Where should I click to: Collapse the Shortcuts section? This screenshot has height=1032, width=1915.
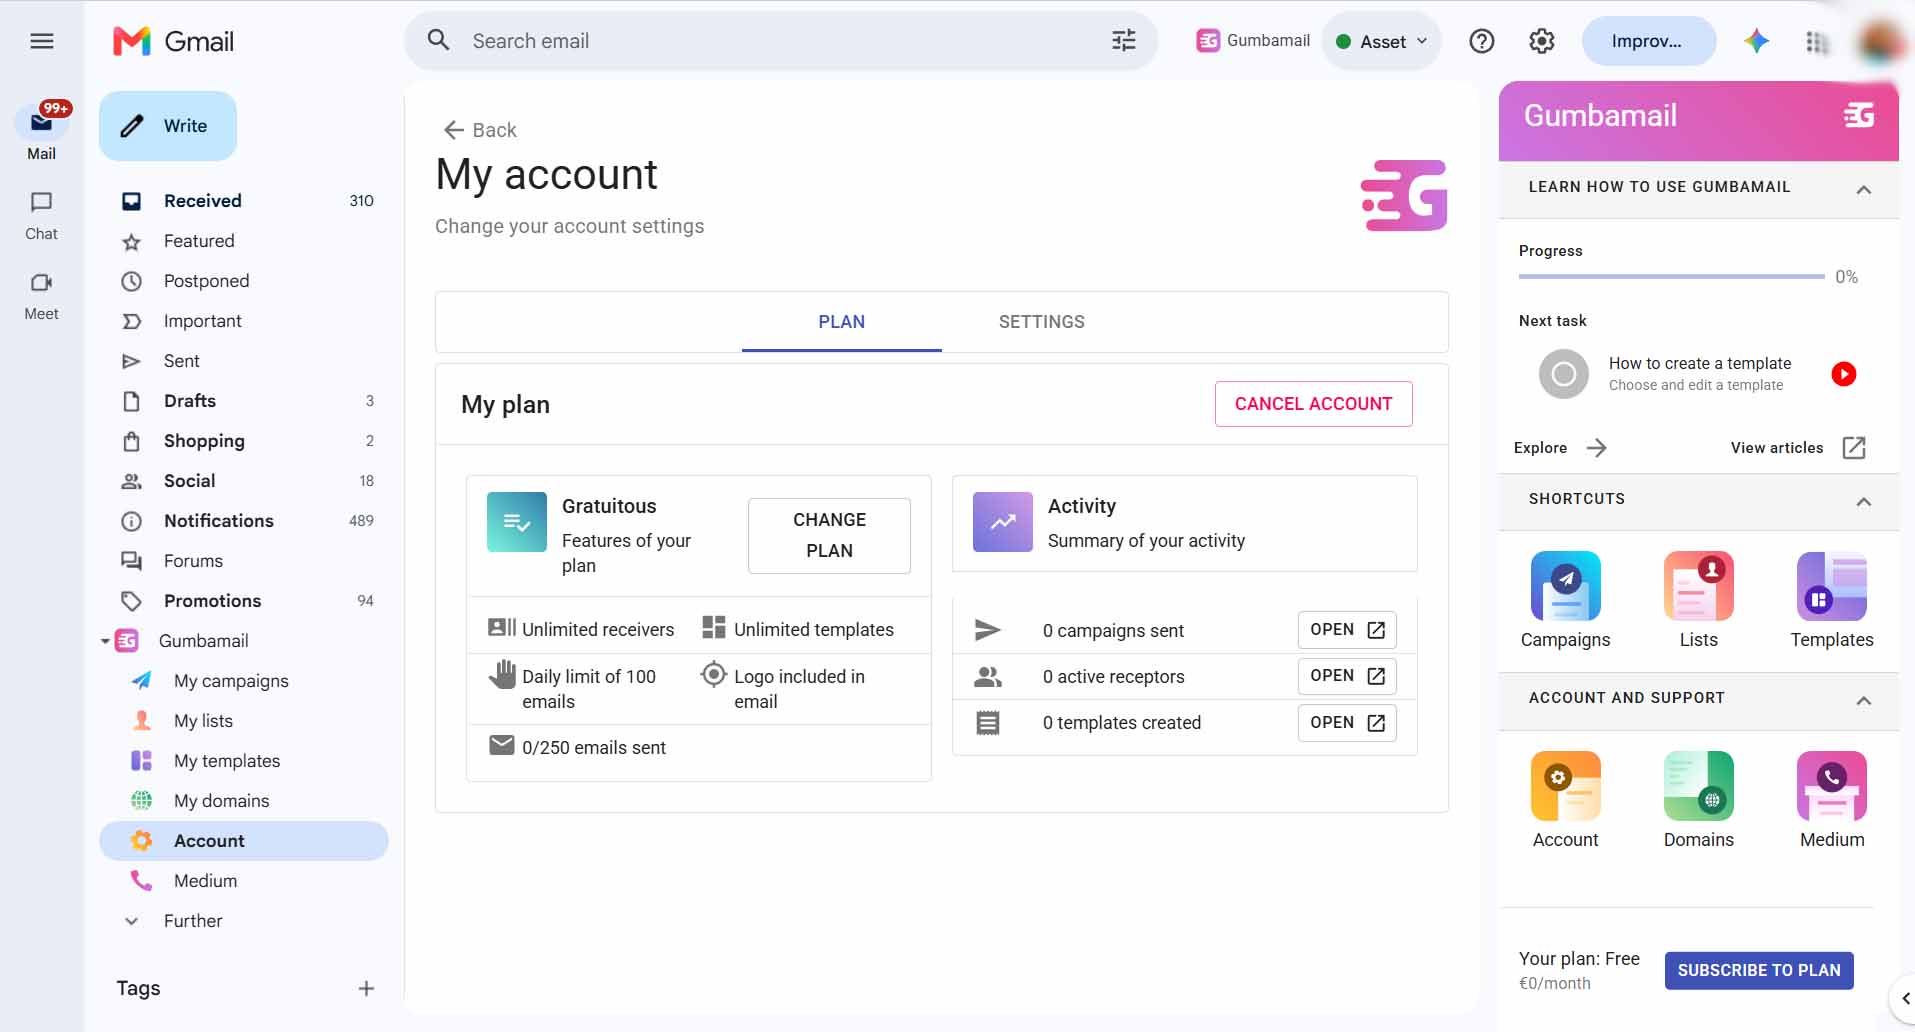point(1864,502)
